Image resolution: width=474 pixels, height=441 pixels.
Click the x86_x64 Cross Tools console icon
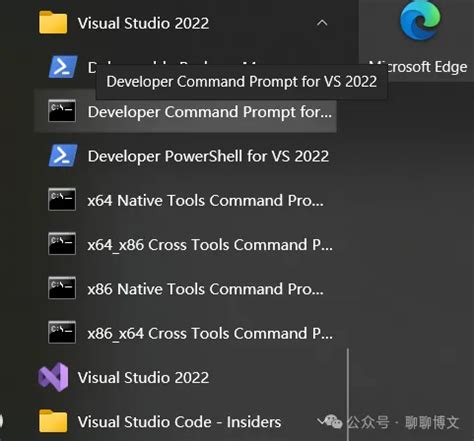(x=62, y=332)
